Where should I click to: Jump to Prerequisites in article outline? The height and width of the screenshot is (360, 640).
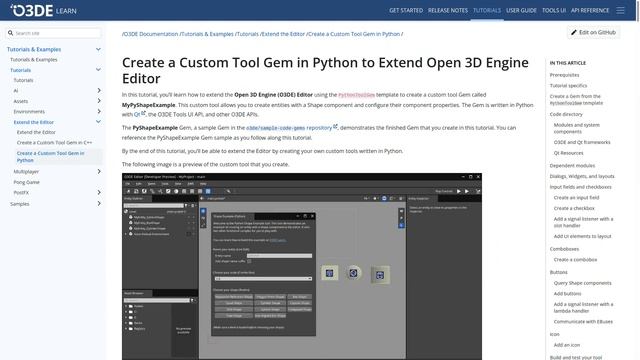pyautogui.click(x=564, y=75)
